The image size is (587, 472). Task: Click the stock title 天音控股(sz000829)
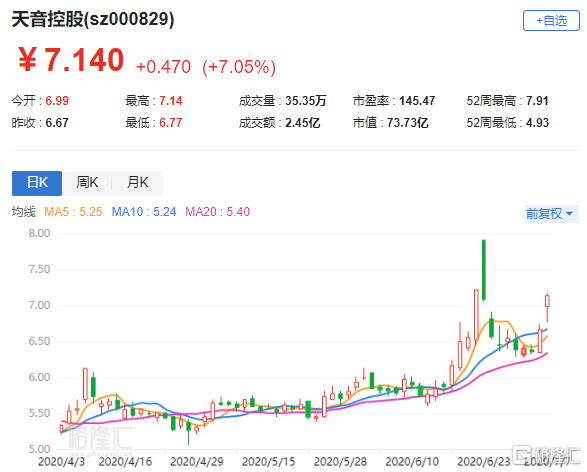(93, 19)
